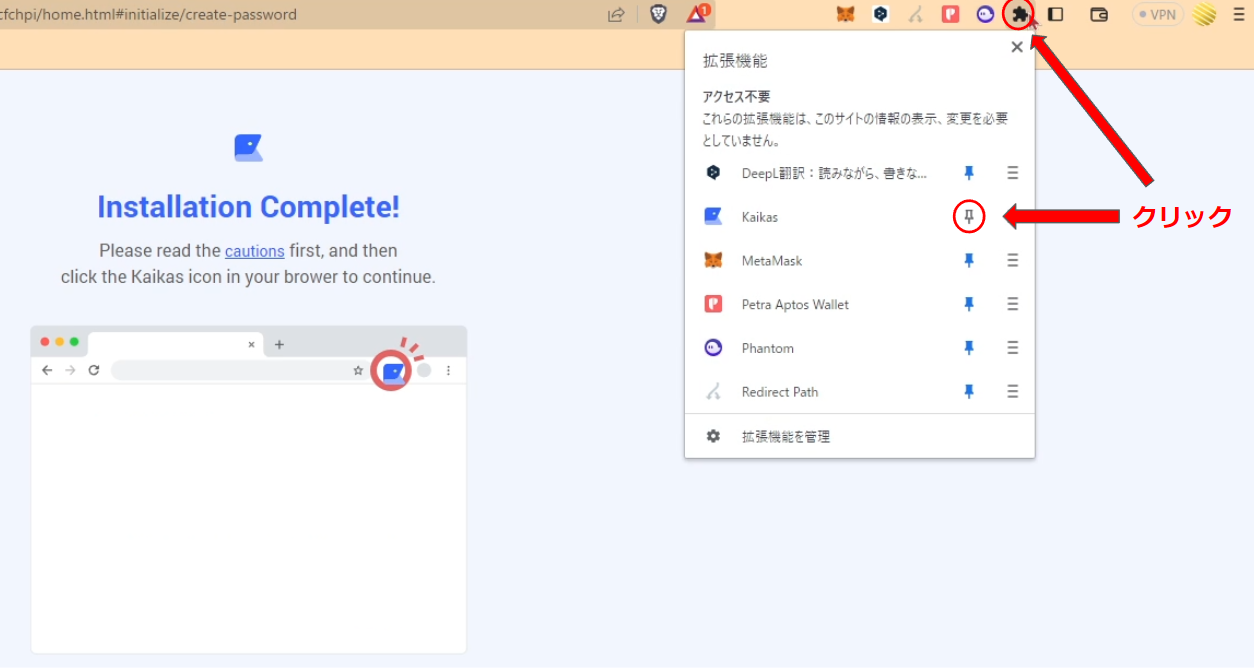1254x668 pixels.
Task: Open the cautions link
Action: coord(254,250)
